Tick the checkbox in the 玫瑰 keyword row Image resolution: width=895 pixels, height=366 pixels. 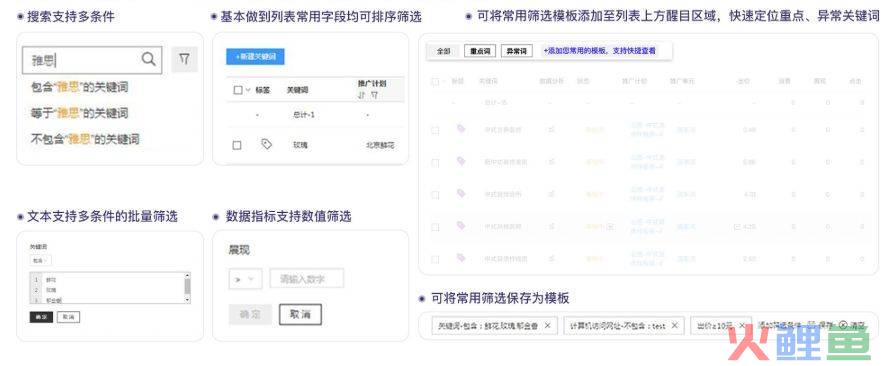[237, 145]
